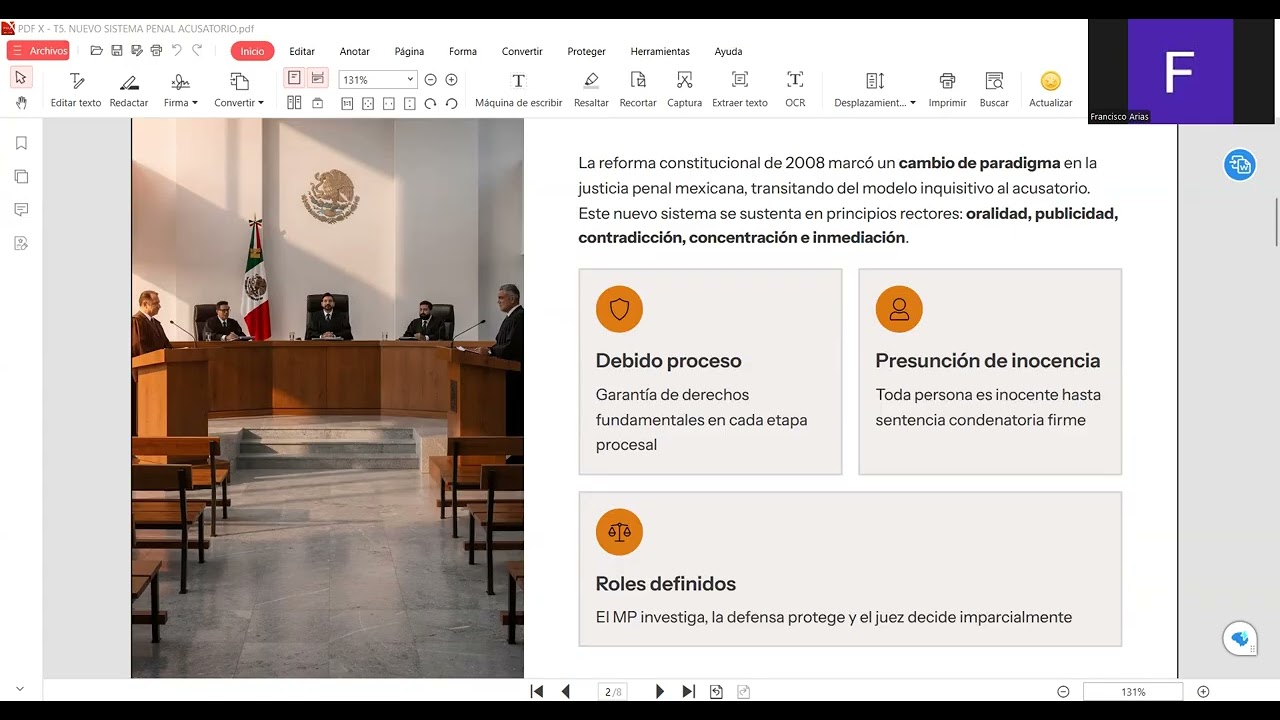Go to last page
Viewport: 1280px width, 720px height.
pyautogui.click(x=688, y=691)
